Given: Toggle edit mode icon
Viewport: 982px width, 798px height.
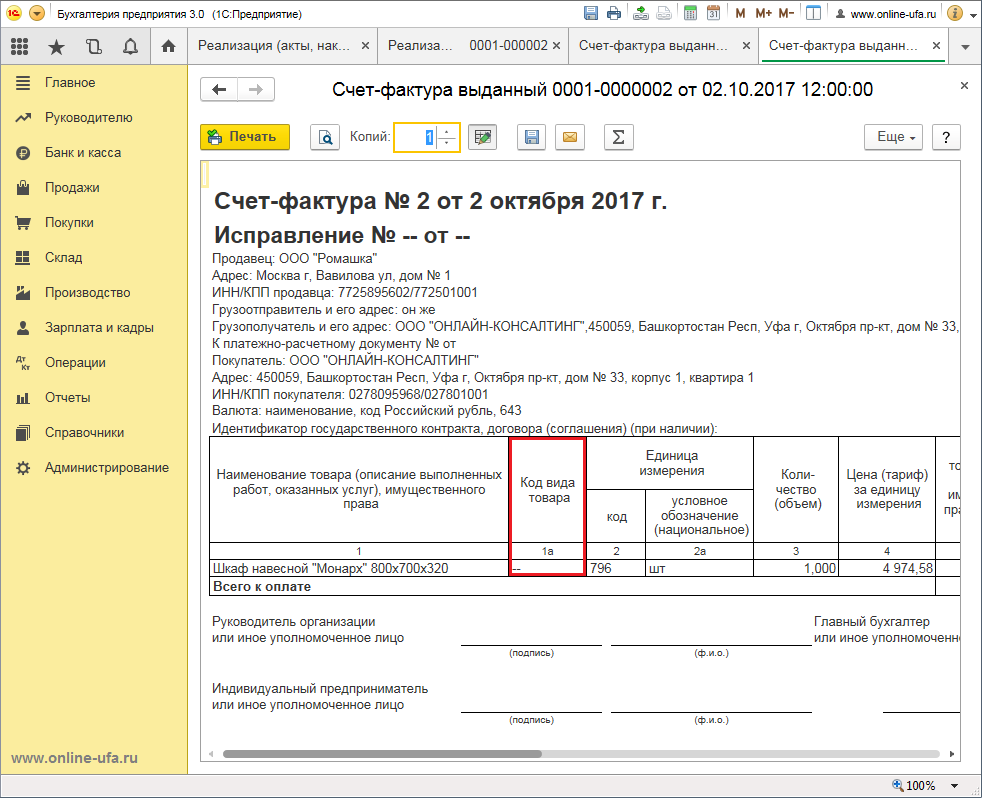Looking at the screenshot, I should coord(482,137).
